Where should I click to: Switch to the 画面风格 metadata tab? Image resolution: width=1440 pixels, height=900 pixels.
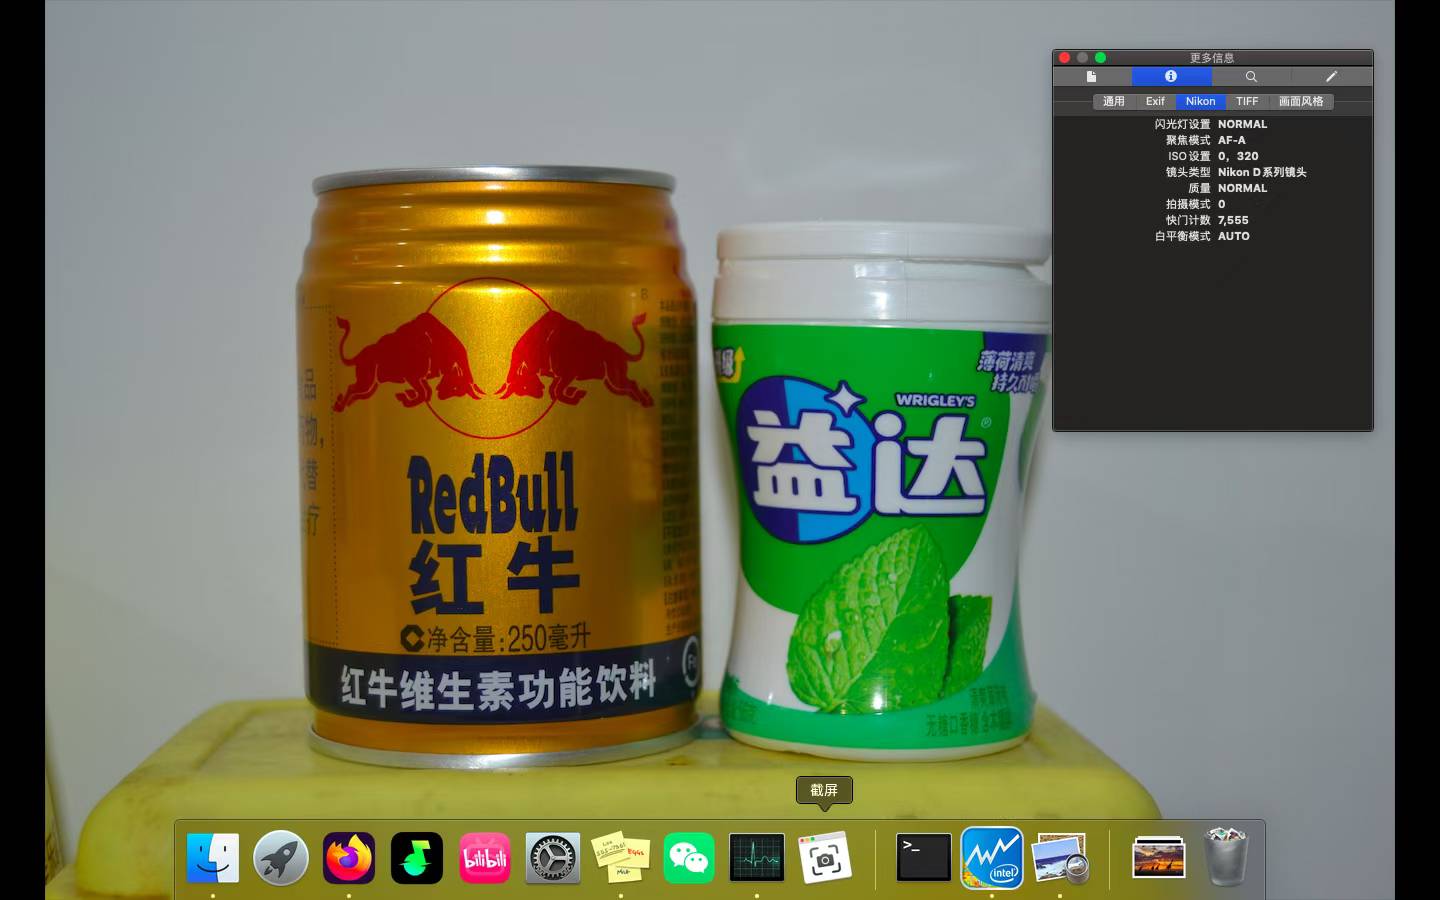tap(1301, 101)
